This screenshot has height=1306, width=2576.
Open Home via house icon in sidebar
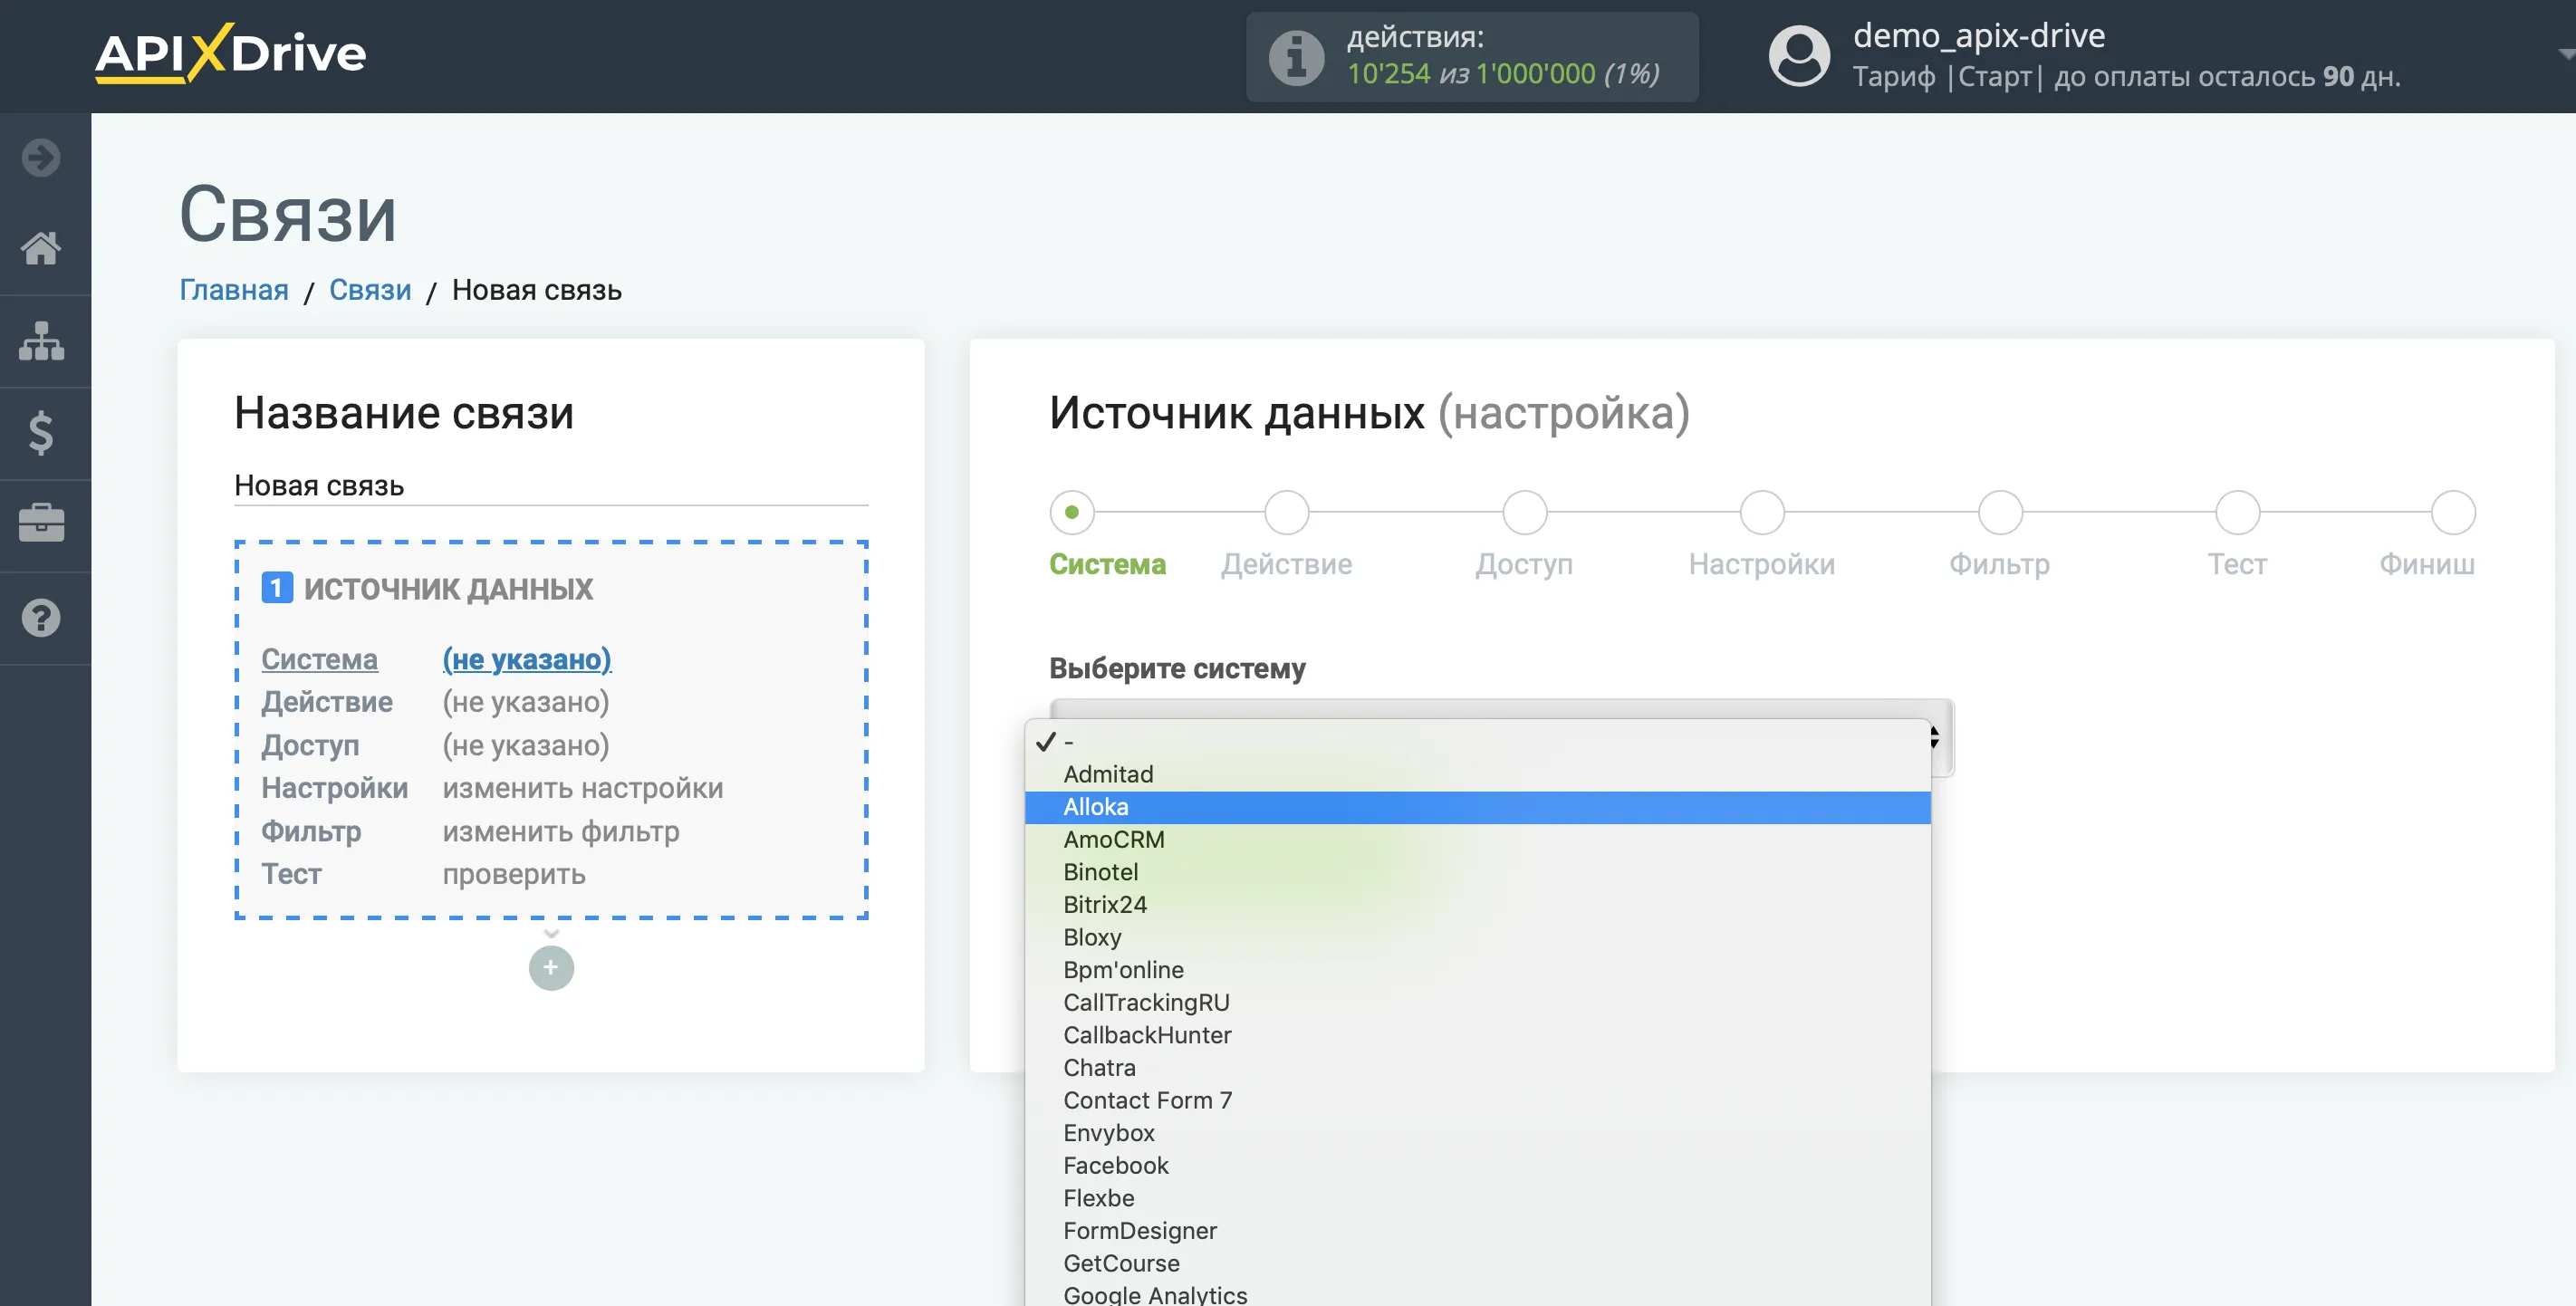point(41,248)
